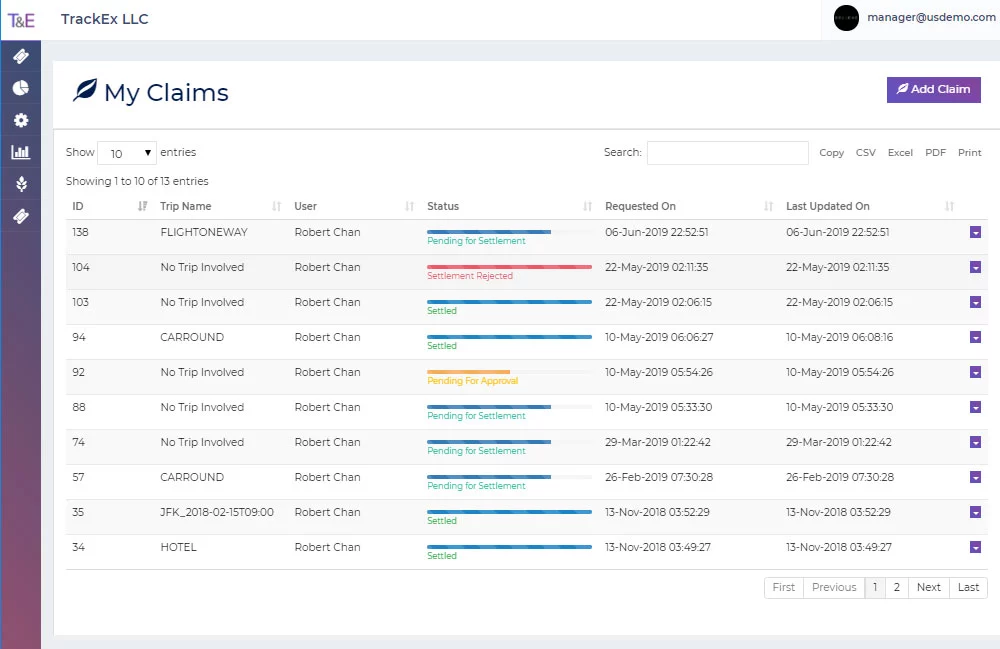The image size is (1000, 649).
Task: Click the manager profile avatar
Action: coord(846,18)
